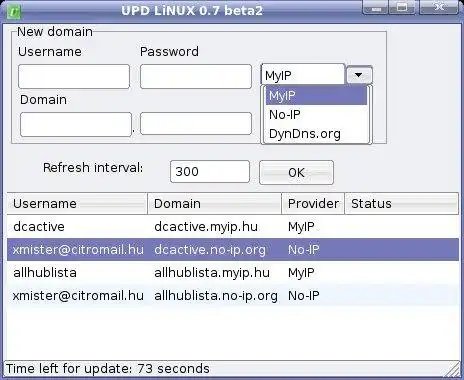
Task: Choose DynDns.org from the provider list
Action: 316,134
